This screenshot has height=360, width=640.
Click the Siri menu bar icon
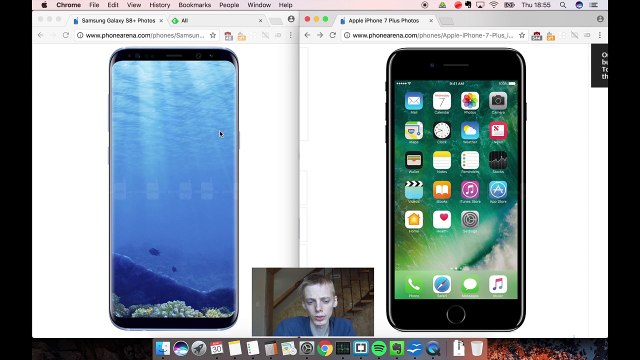coord(579,5)
